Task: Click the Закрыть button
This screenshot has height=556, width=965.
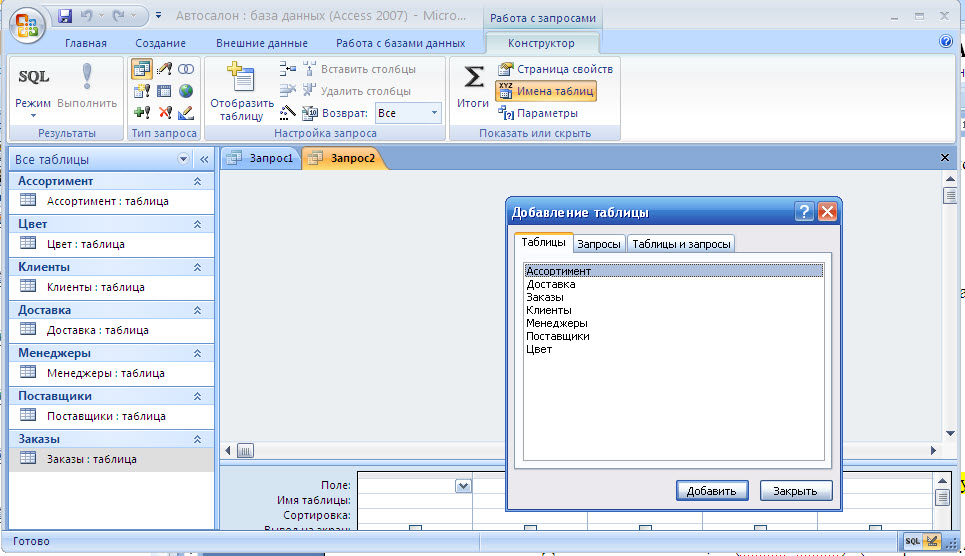Action: click(x=796, y=491)
